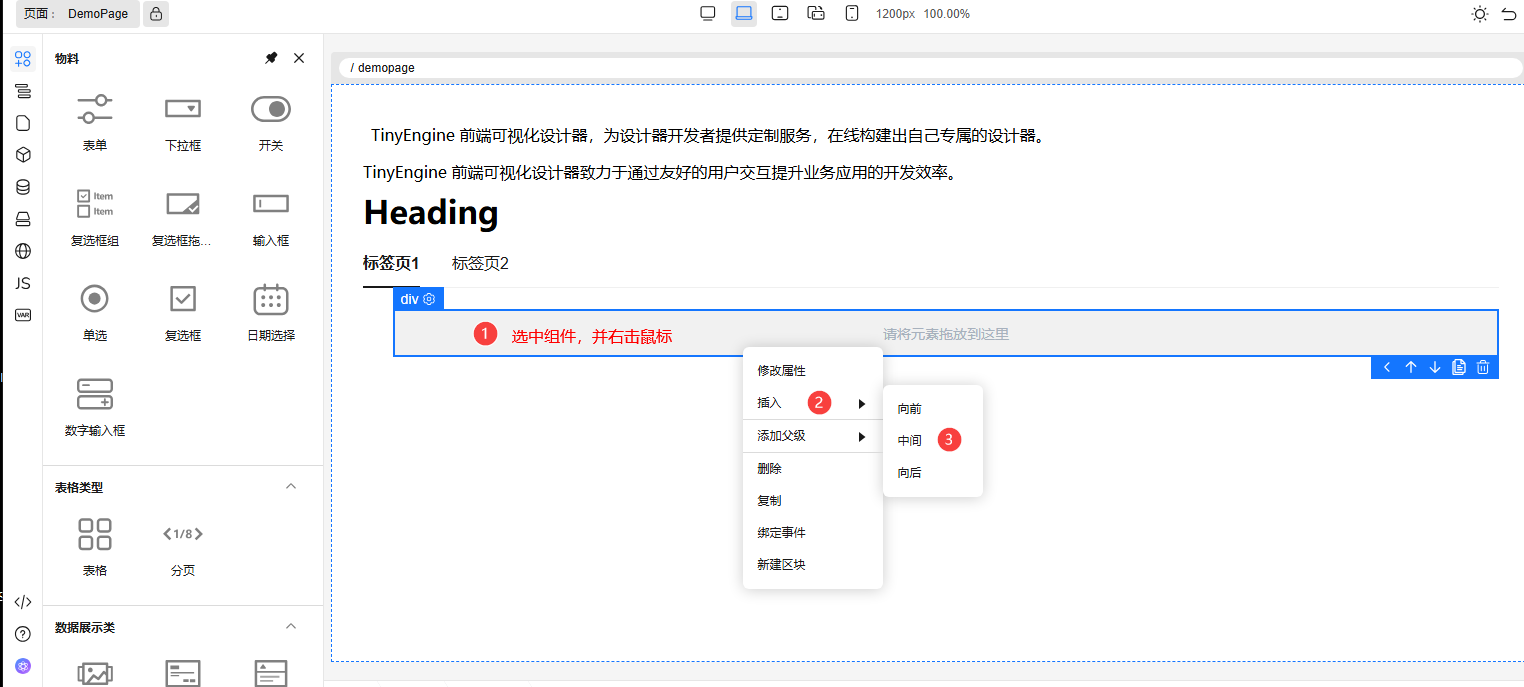The height and width of the screenshot is (687, 1524).
Task: Toggle the theme sun icon
Action: point(1480,14)
